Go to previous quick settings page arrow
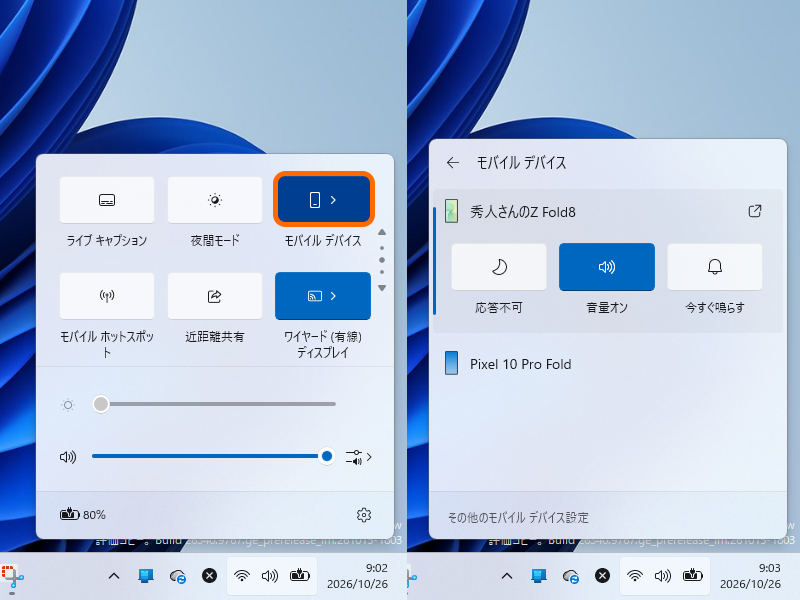 382,232
